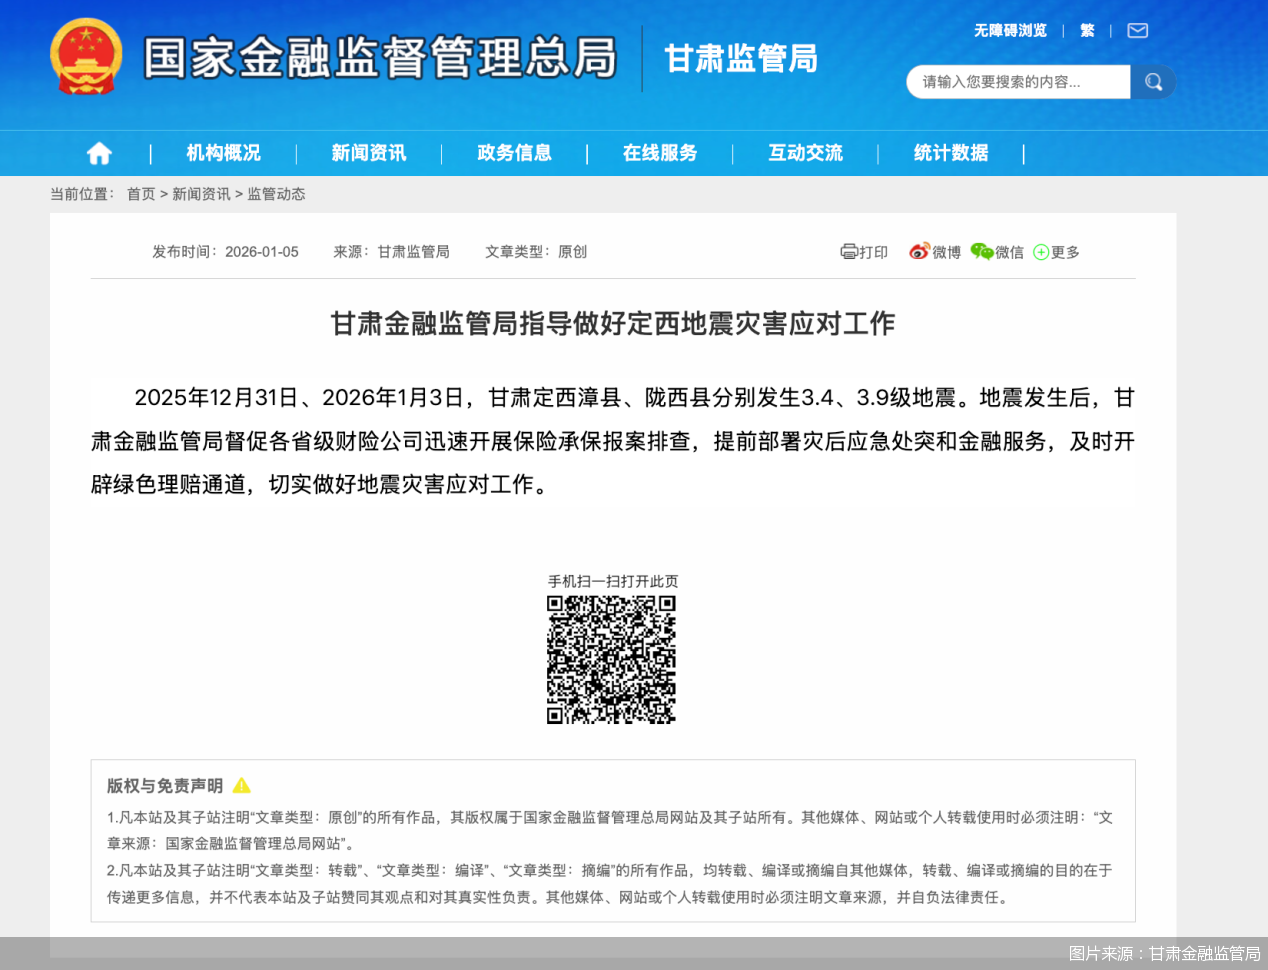Open the 互动交流 navigation menu
Image resolution: width=1268 pixels, height=970 pixels.
click(x=806, y=152)
